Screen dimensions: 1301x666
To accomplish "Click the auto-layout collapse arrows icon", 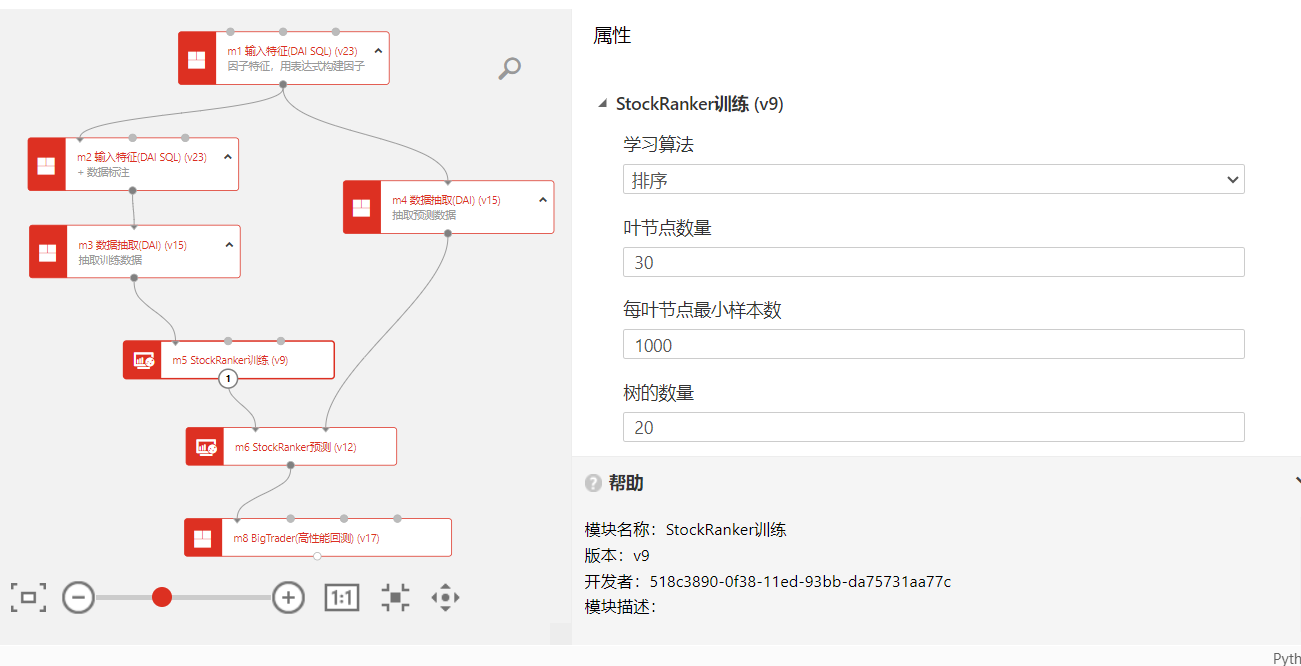I will (x=395, y=598).
